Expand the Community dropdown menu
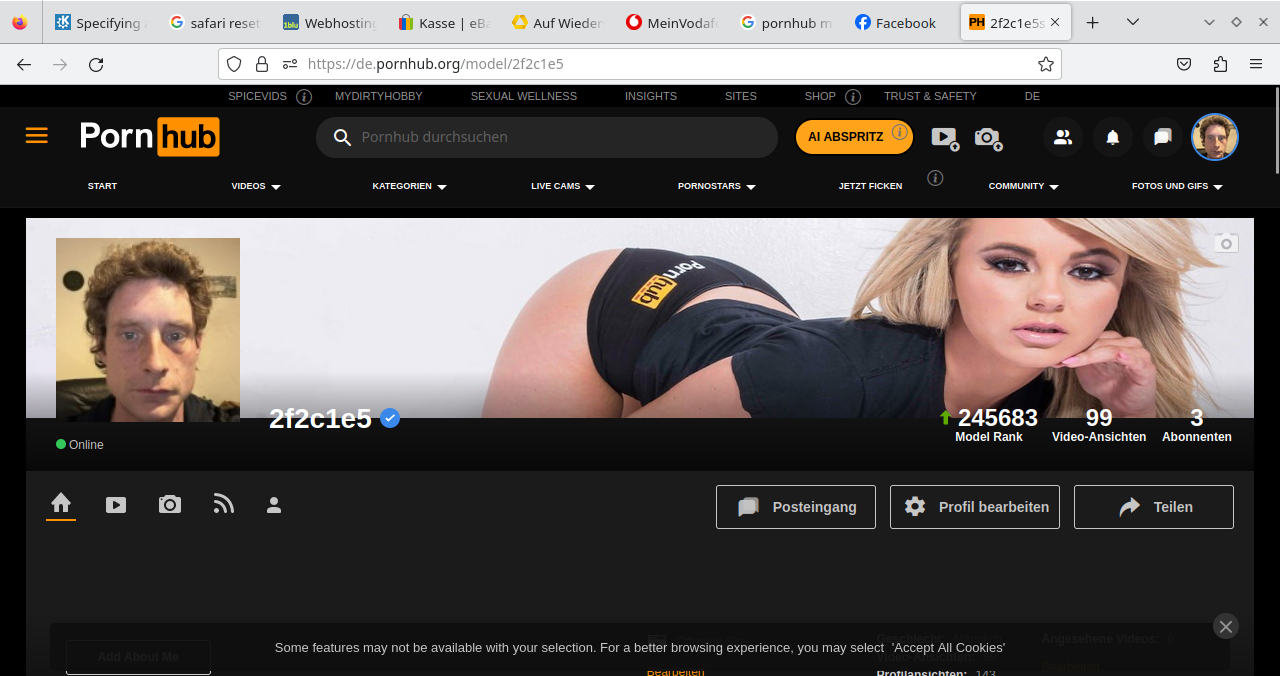Screen dimensions: 1280x676 1023,186
